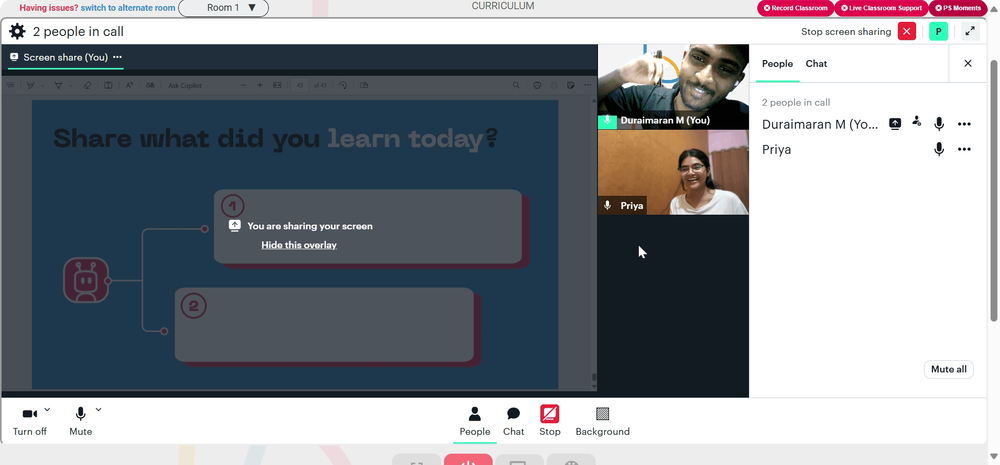This screenshot has width=1000, height=465.
Task: Click the page number field showing 43
Action: pyautogui.click(x=300, y=85)
